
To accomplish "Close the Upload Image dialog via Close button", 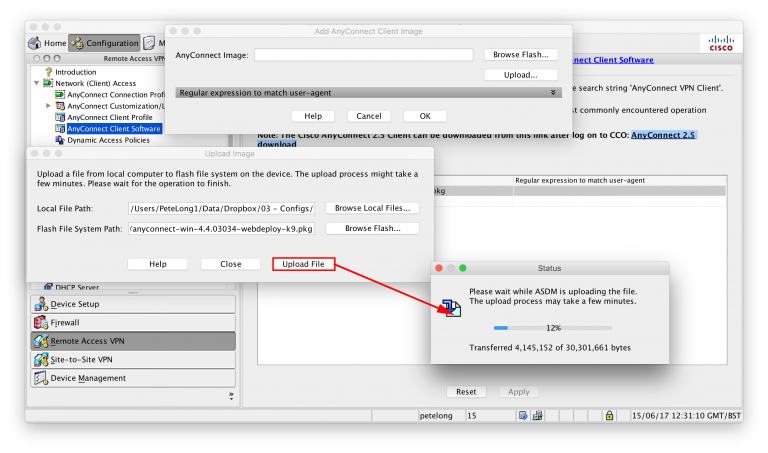I will coord(231,264).
